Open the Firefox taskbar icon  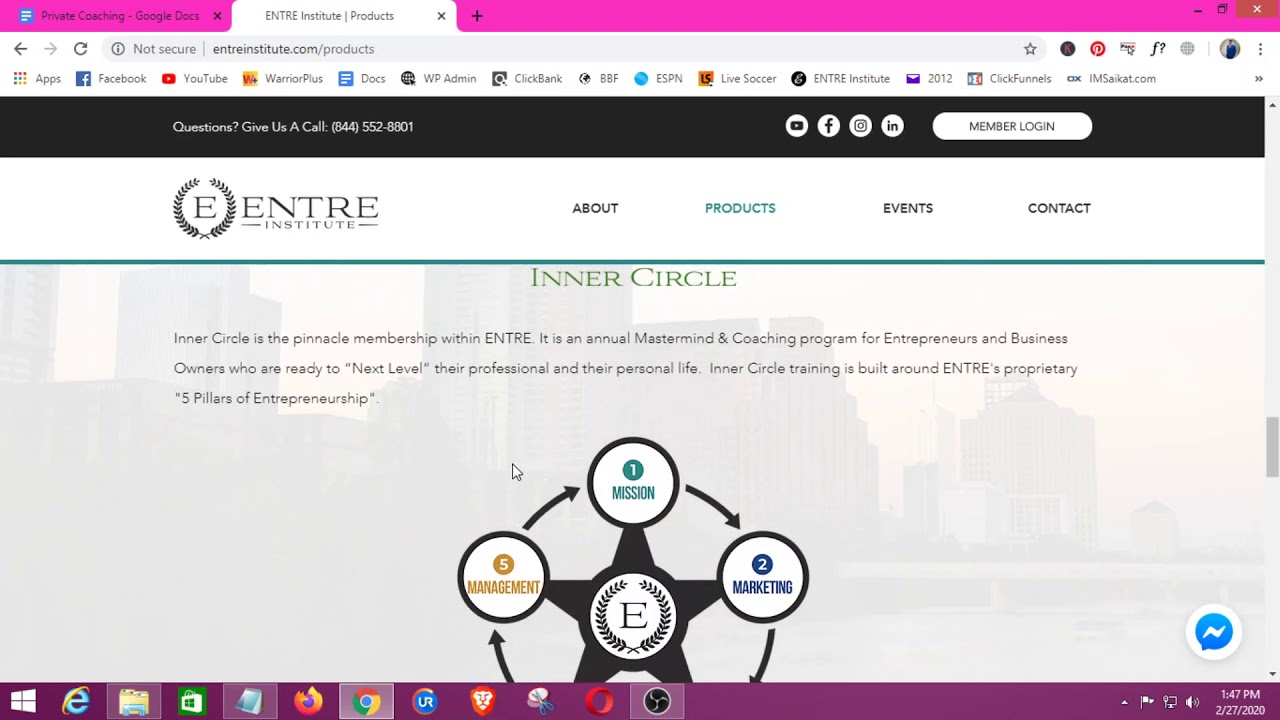308,702
